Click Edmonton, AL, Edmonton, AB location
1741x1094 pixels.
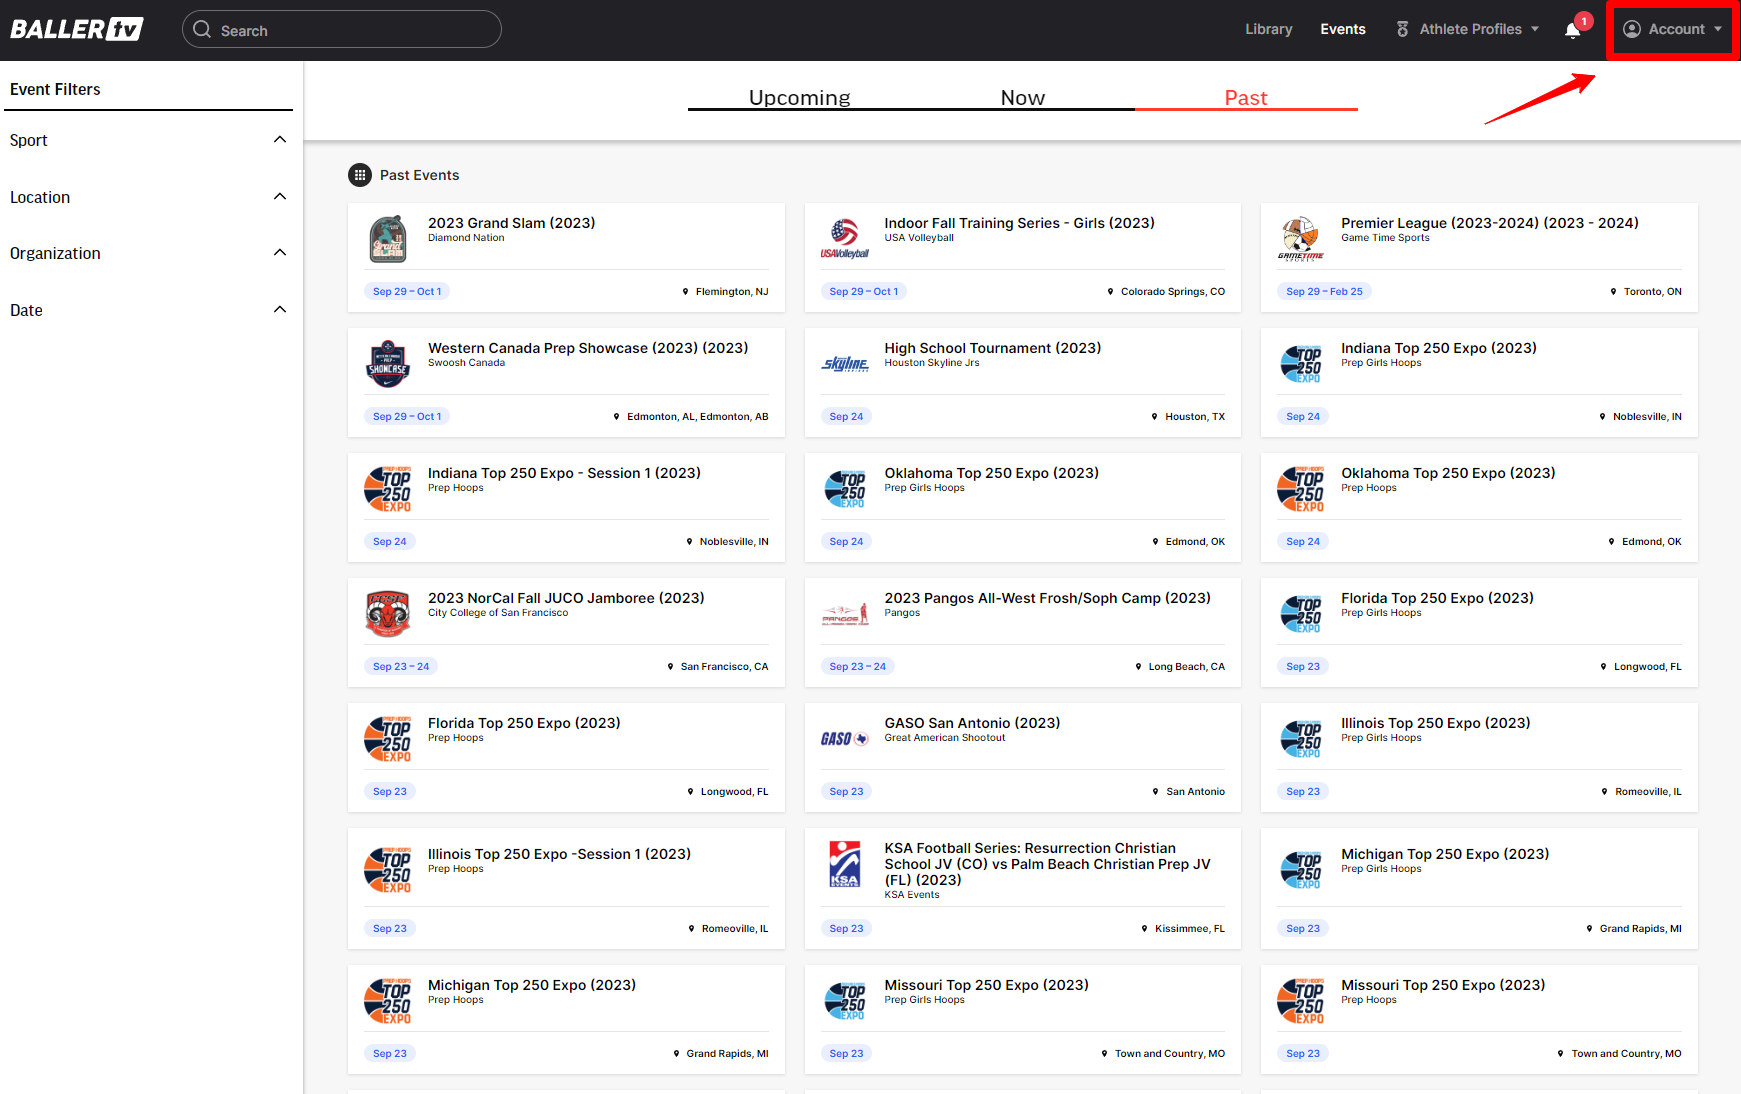pos(697,417)
